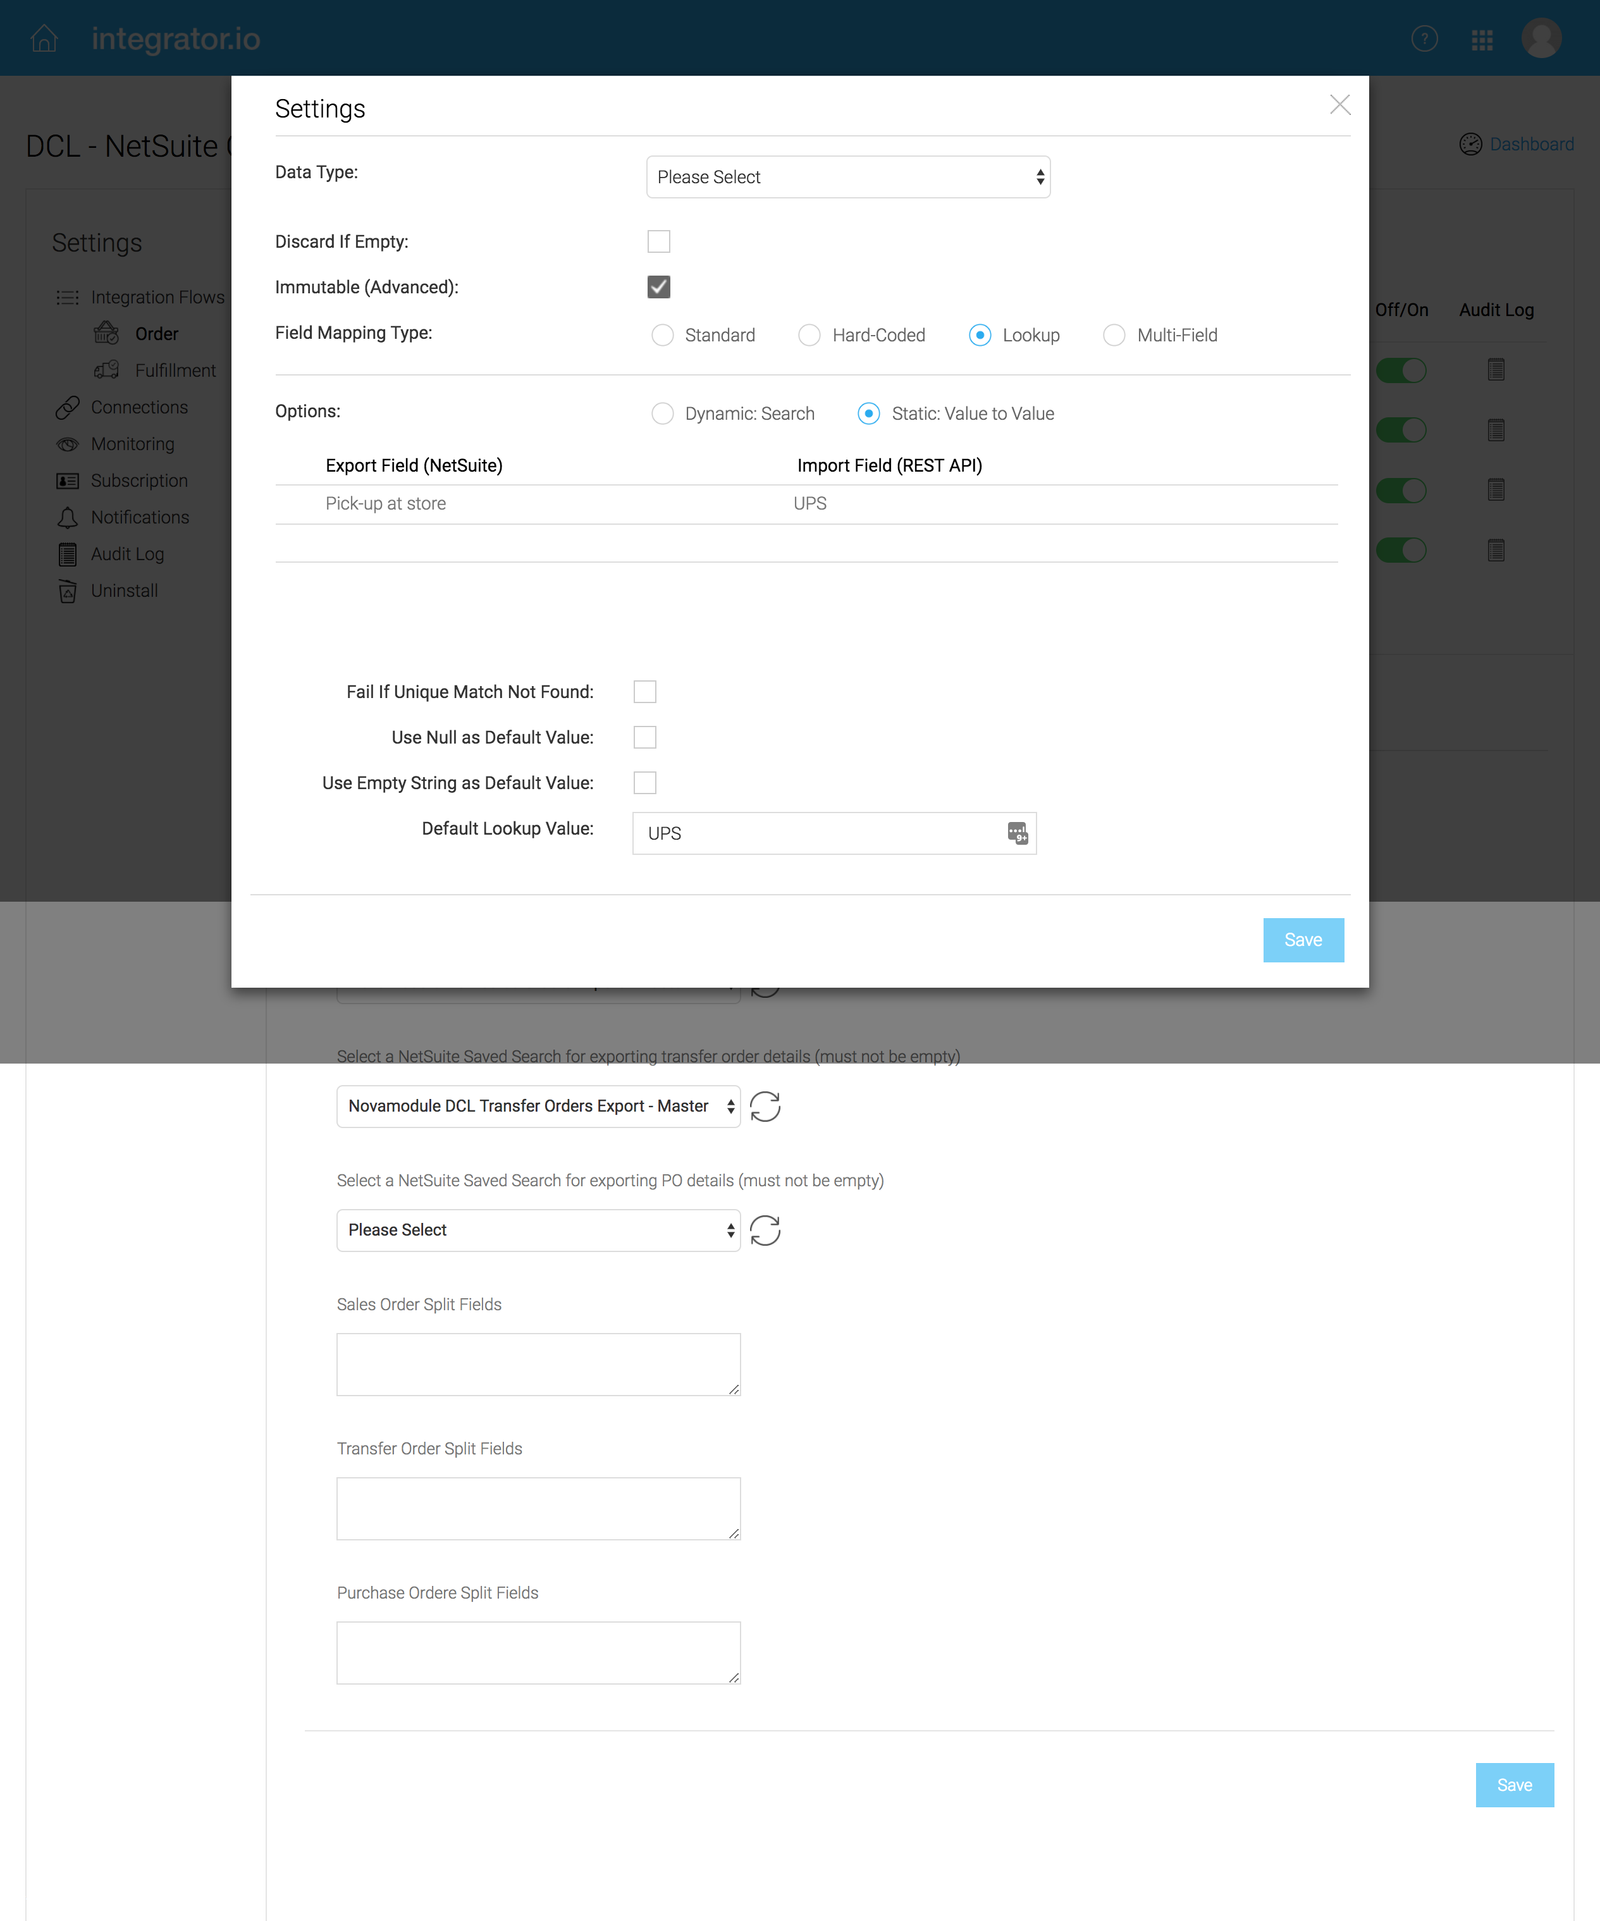Select Fulfillment under Integration Flows

175,371
